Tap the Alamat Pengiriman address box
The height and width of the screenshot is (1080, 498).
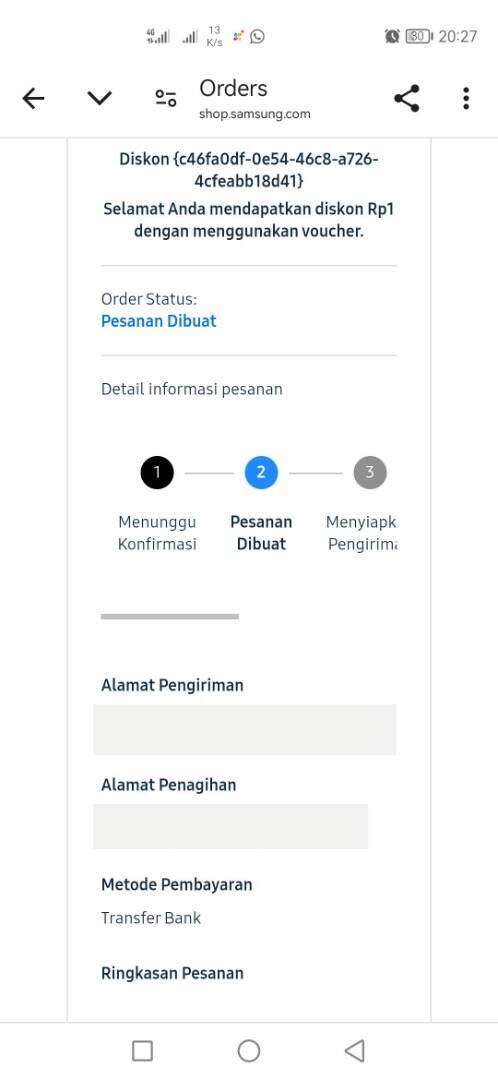pyautogui.click(x=245, y=729)
